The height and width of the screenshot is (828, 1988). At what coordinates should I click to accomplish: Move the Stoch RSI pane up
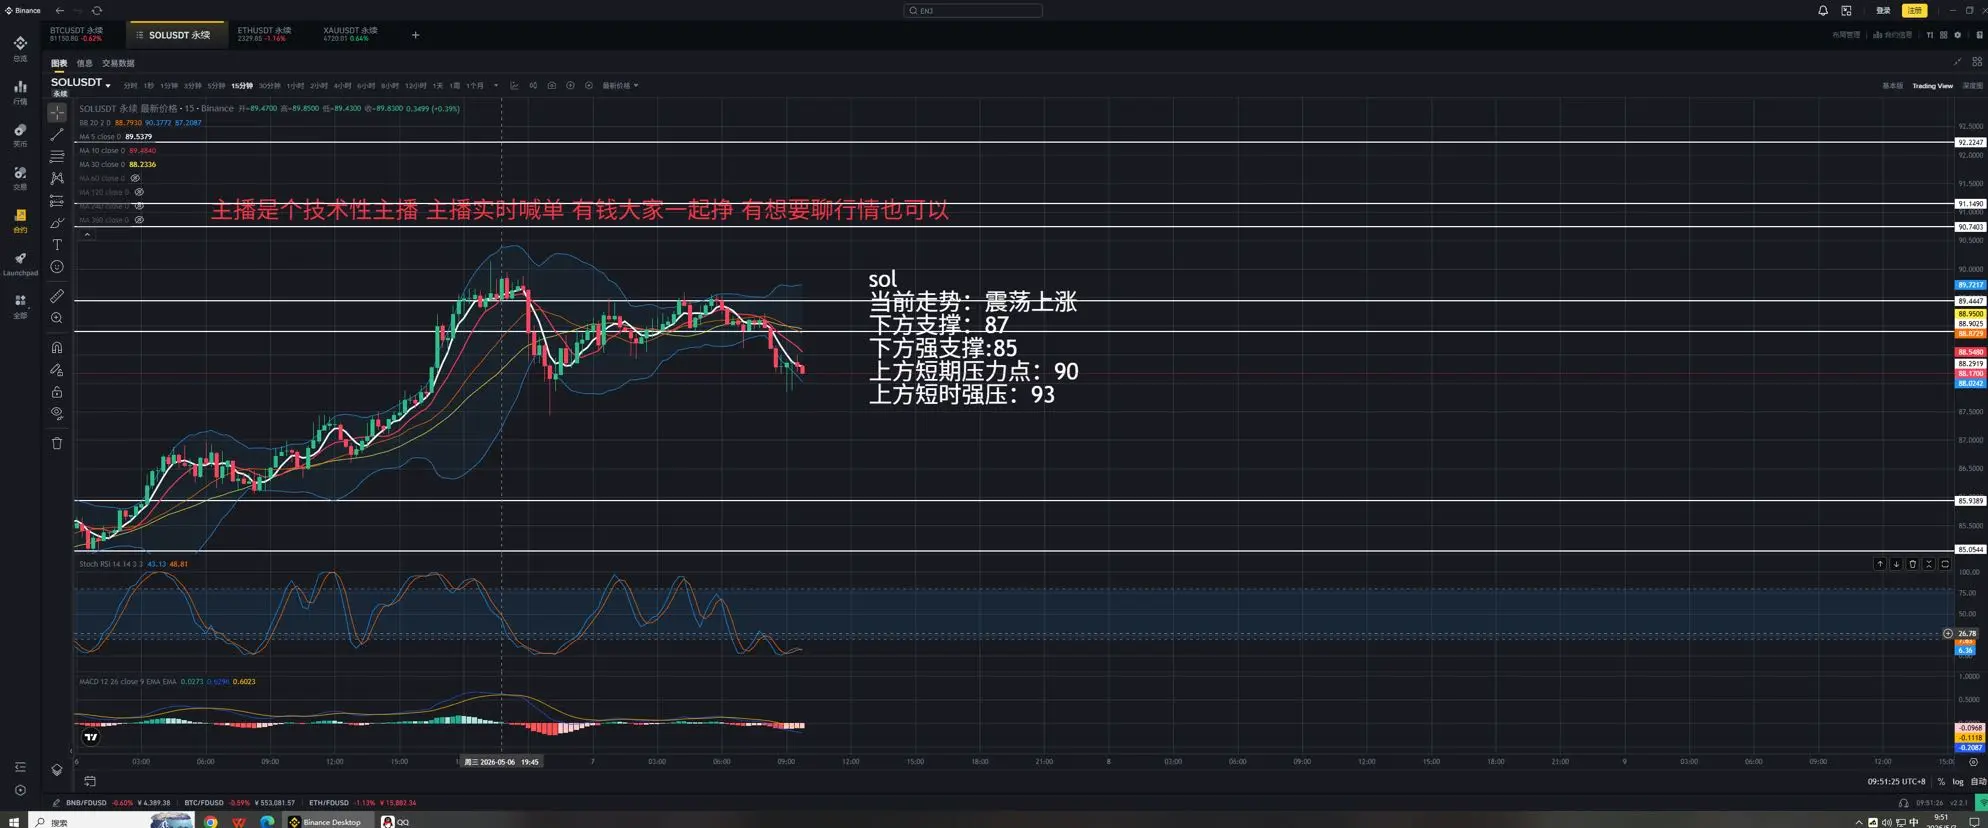click(x=1880, y=564)
